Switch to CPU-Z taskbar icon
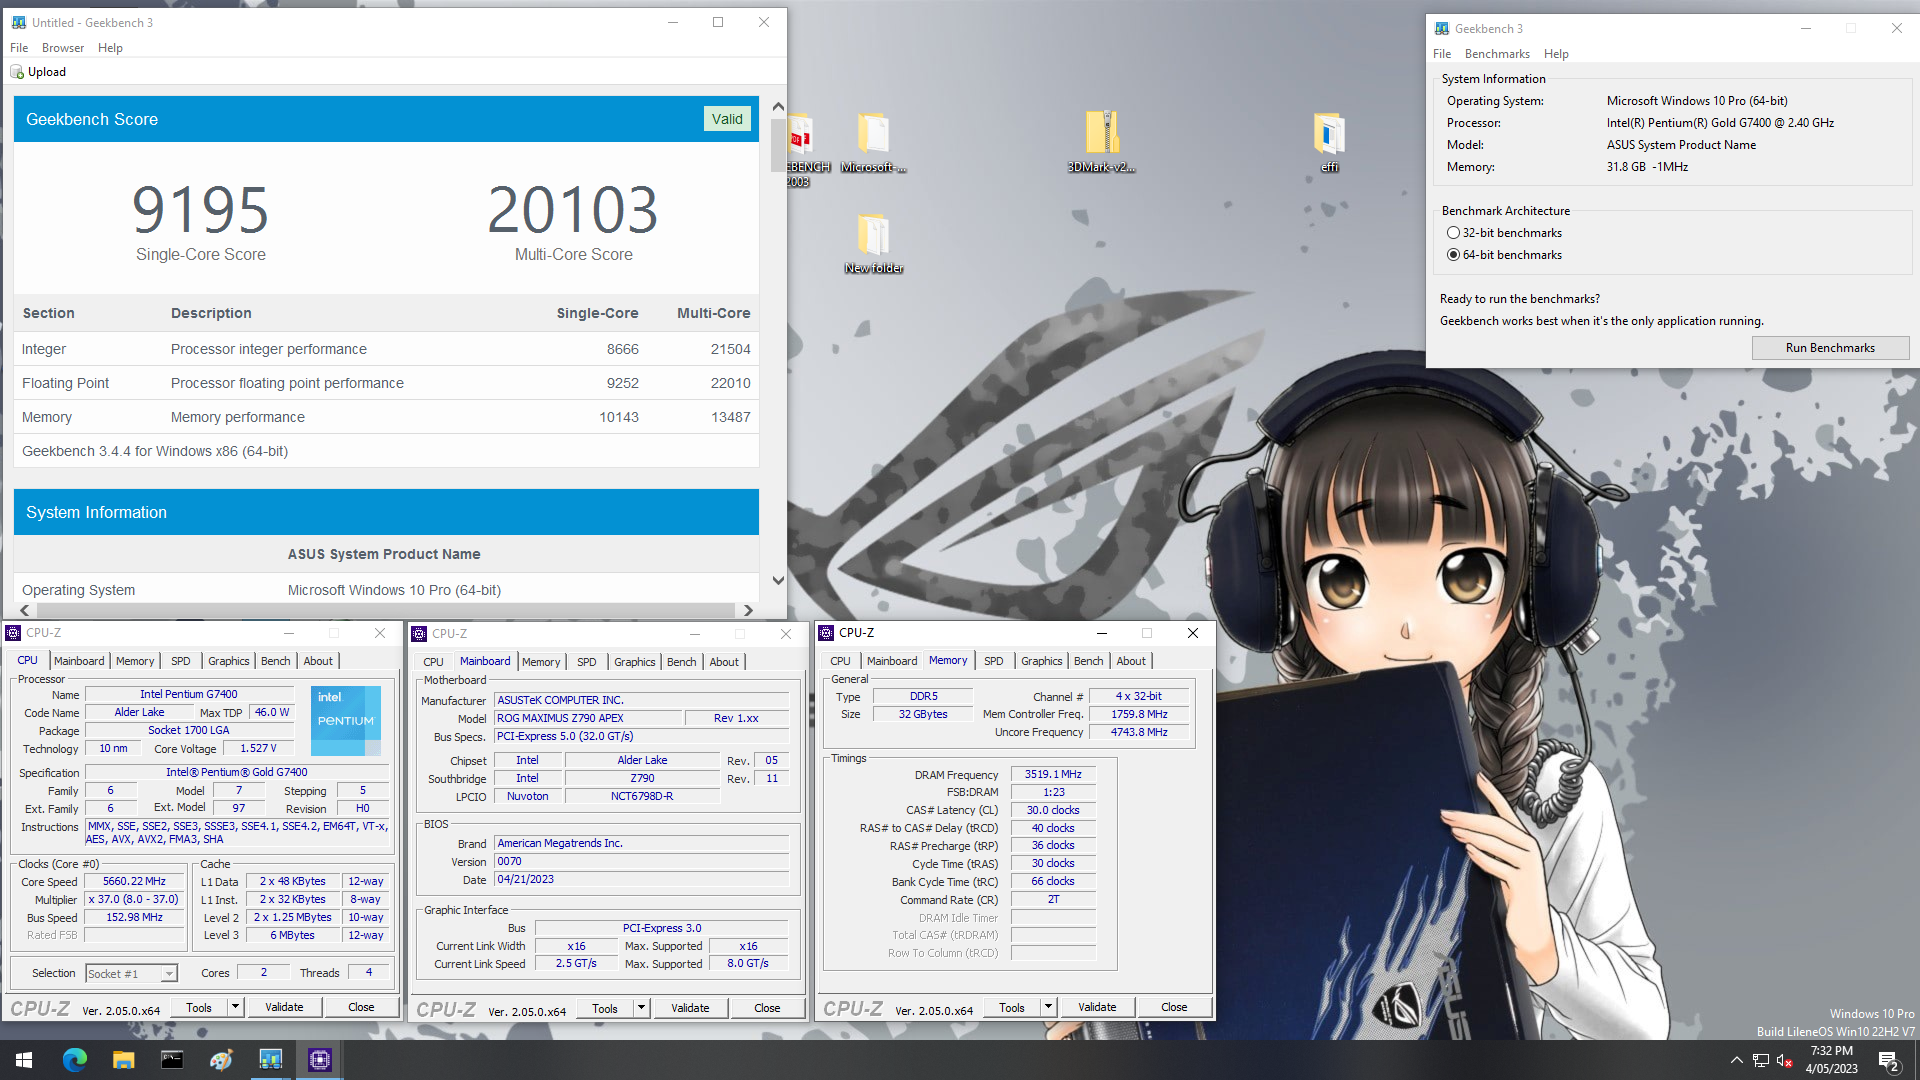 click(319, 1060)
